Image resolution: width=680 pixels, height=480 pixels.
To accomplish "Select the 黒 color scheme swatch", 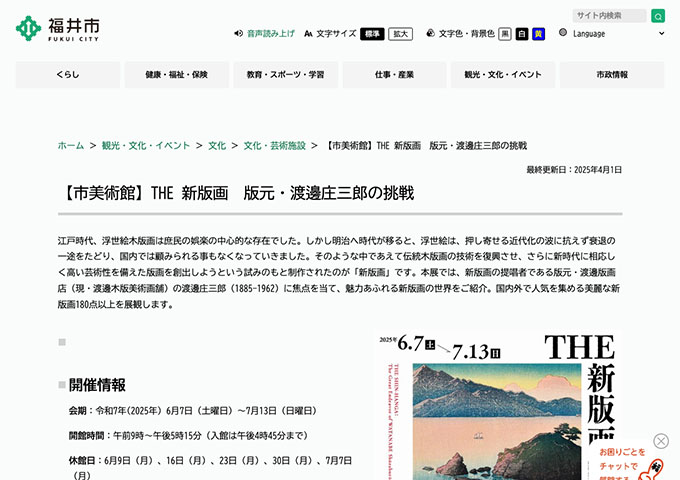I will [x=505, y=34].
